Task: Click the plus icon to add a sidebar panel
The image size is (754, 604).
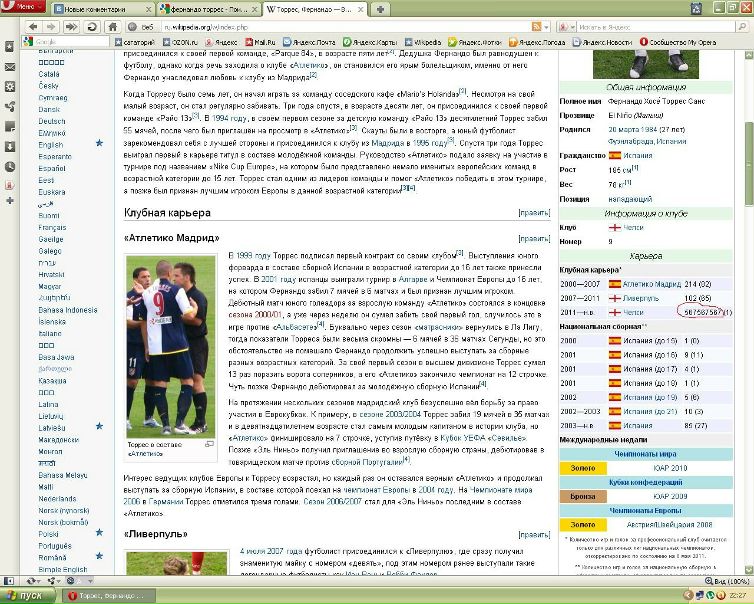Action: click(9, 199)
